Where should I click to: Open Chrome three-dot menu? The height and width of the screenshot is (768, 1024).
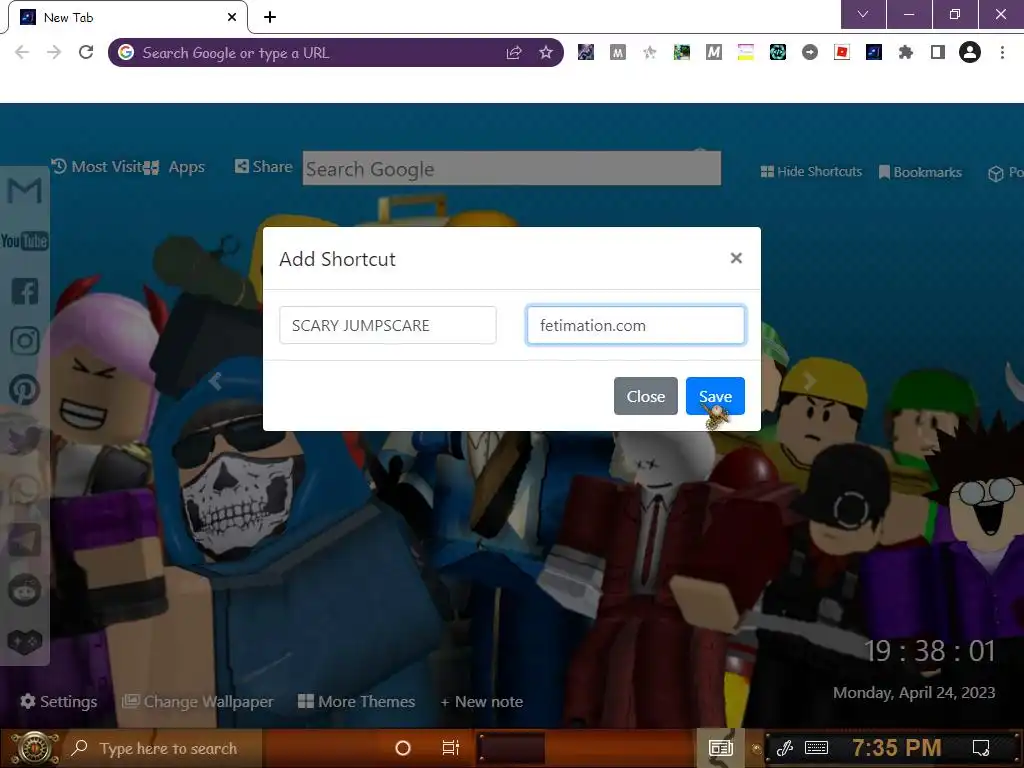pyautogui.click(x=1002, y=52)
